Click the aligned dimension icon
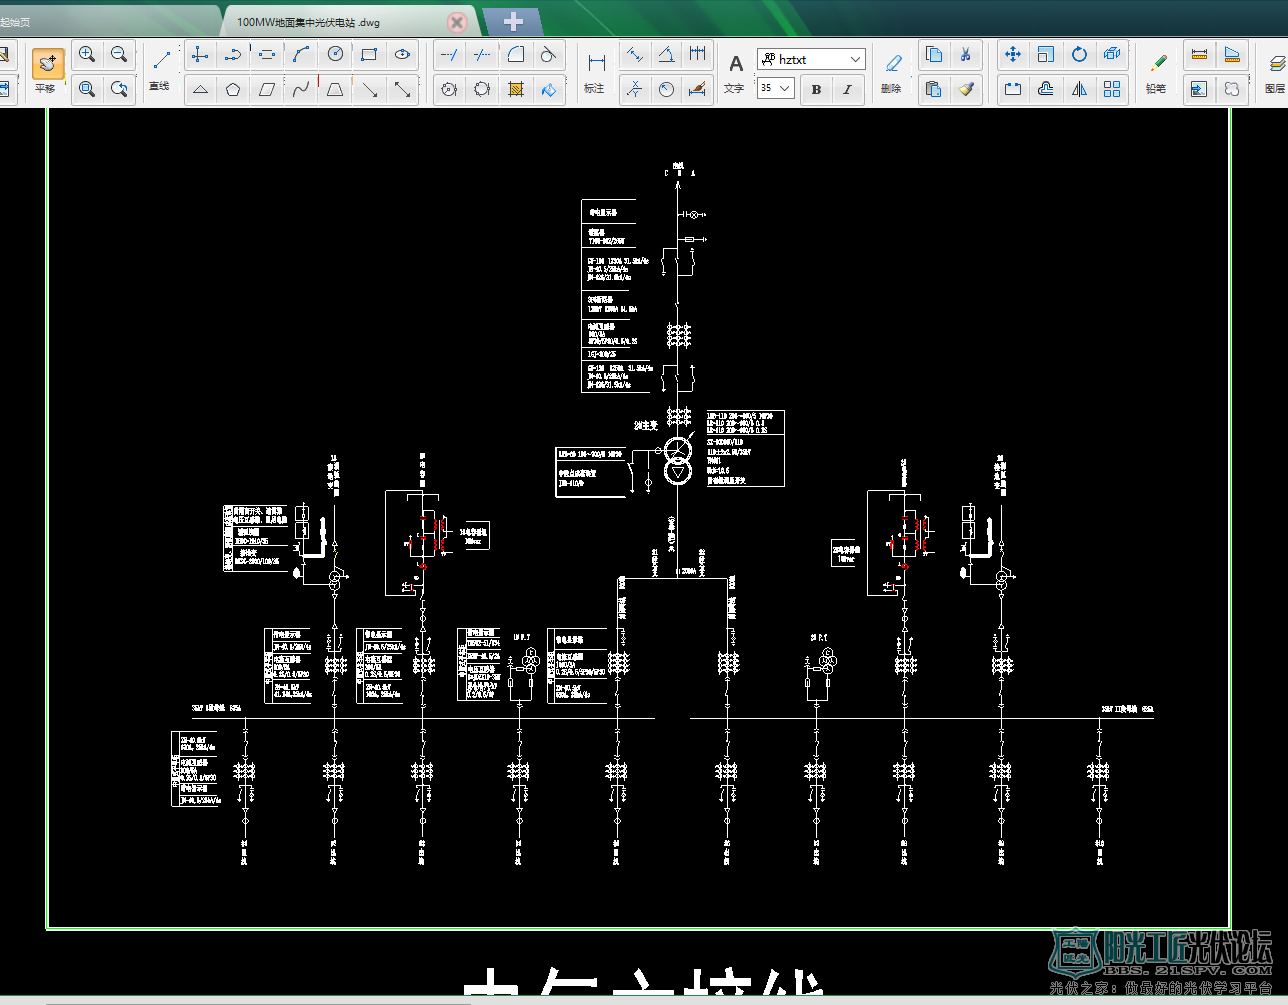The image size is (1288, 1005). 634,54
